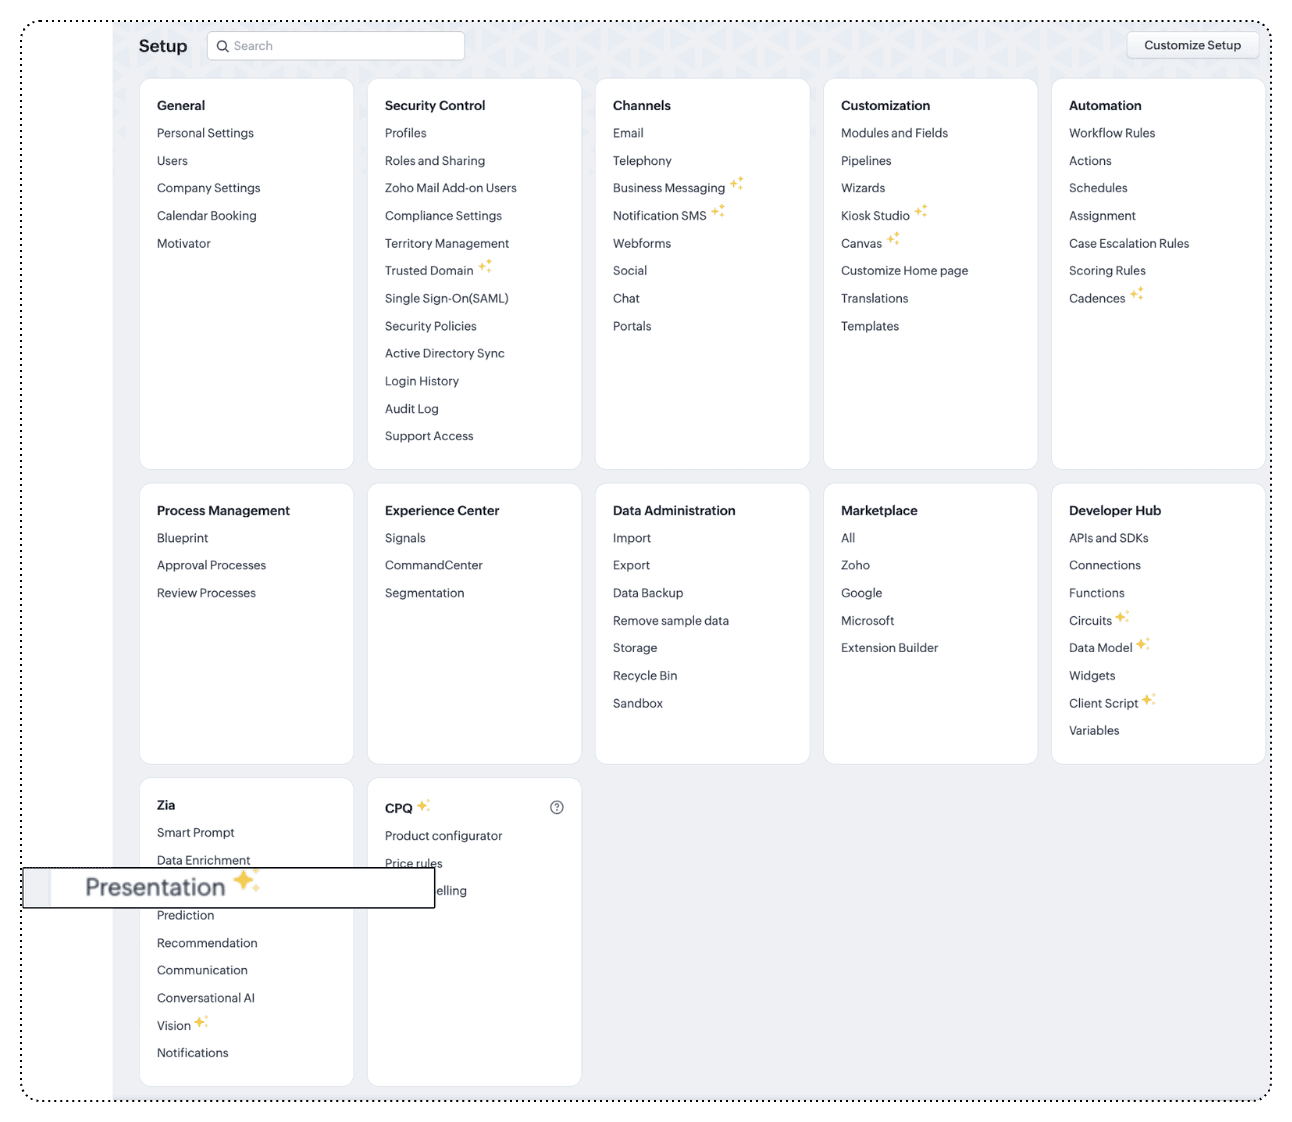The image size is (1292, 1122).
Task: Select Blueprint under Process Management
Action: [x=182, y=538]
